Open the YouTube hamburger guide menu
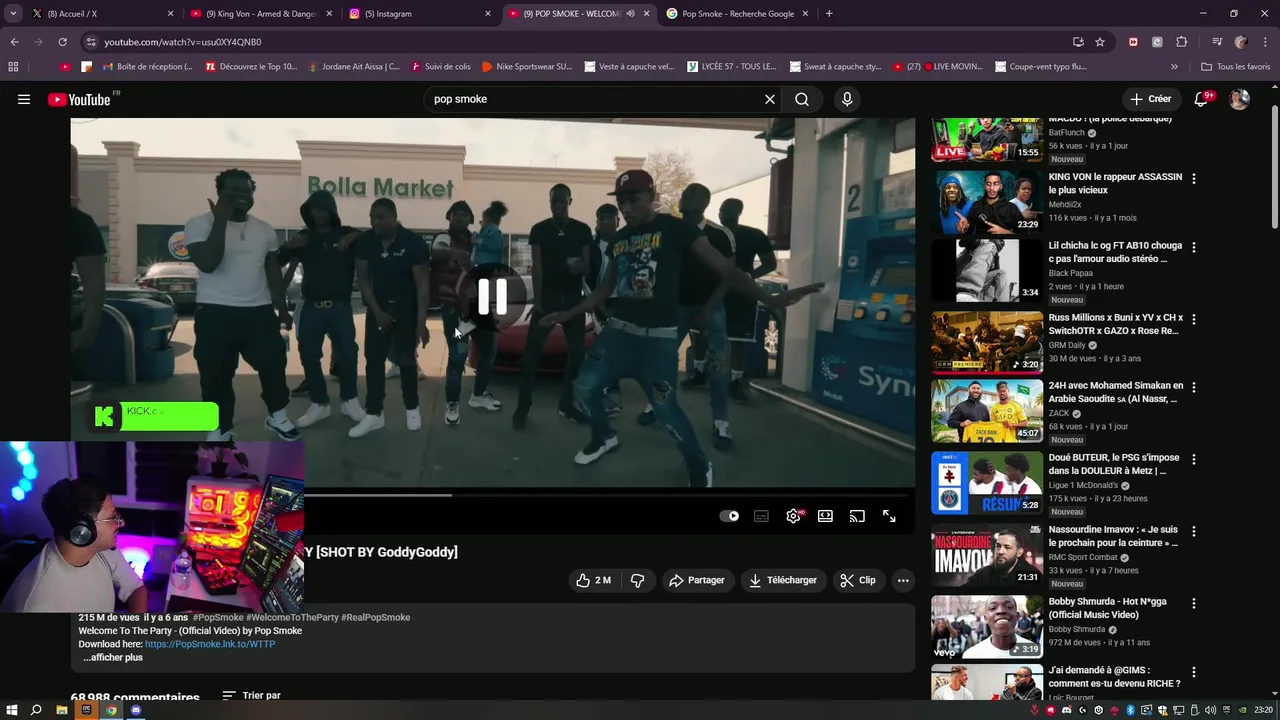 click(x=24, y=99)
